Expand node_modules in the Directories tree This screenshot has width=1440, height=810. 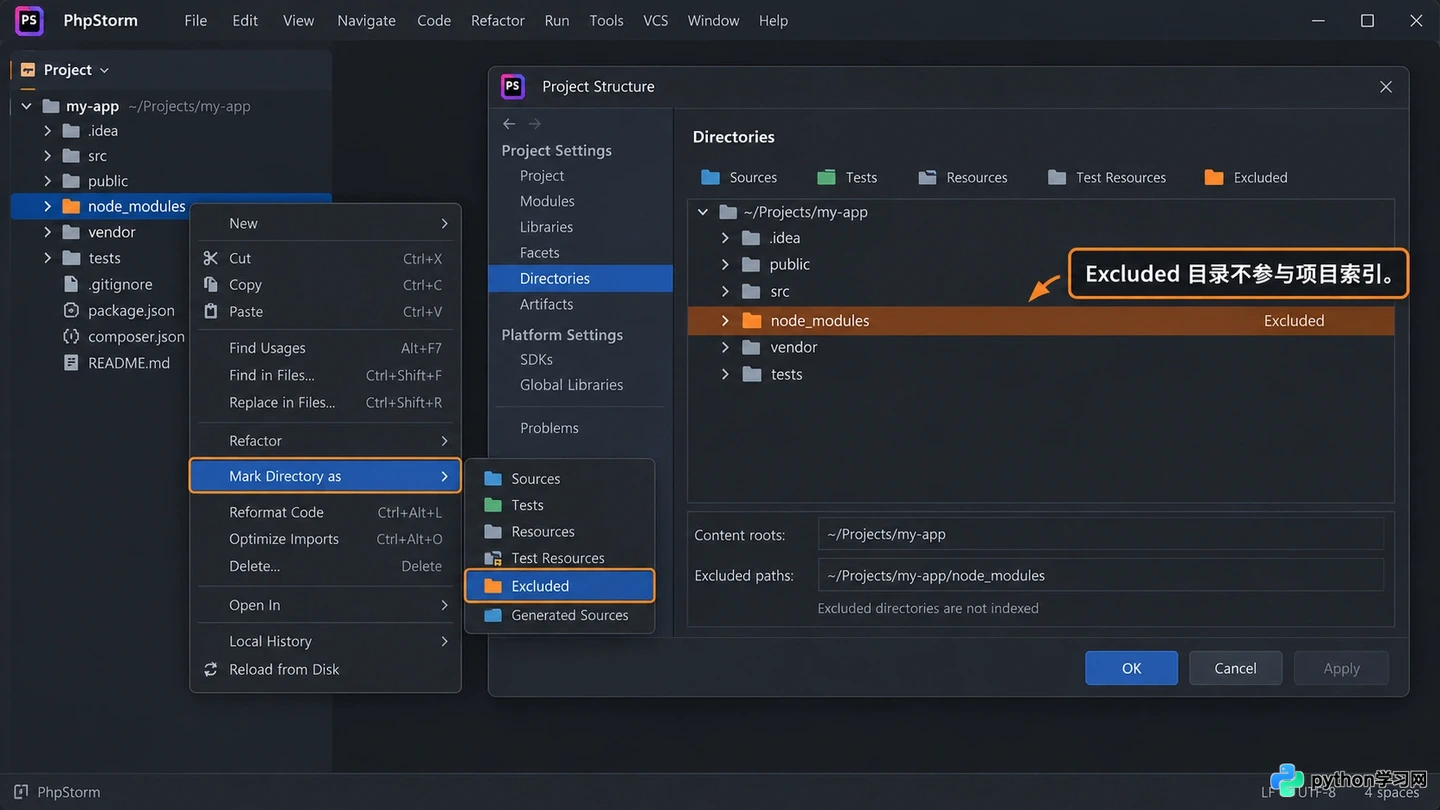pyautogui.click(x=725, y=321)
